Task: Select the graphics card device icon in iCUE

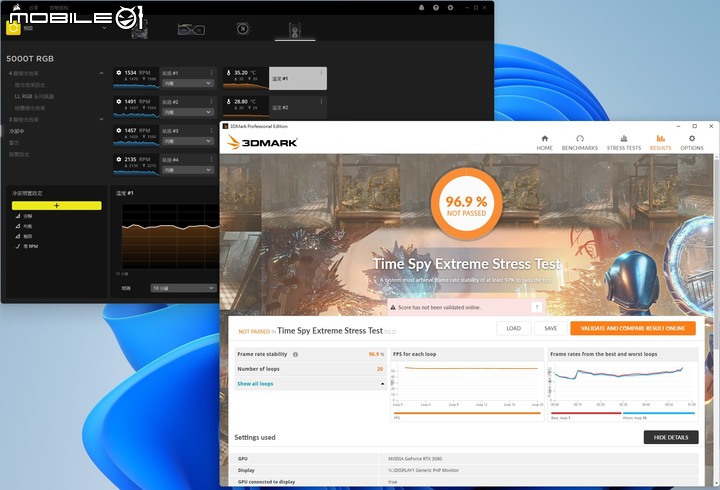Action: point(191,29)
